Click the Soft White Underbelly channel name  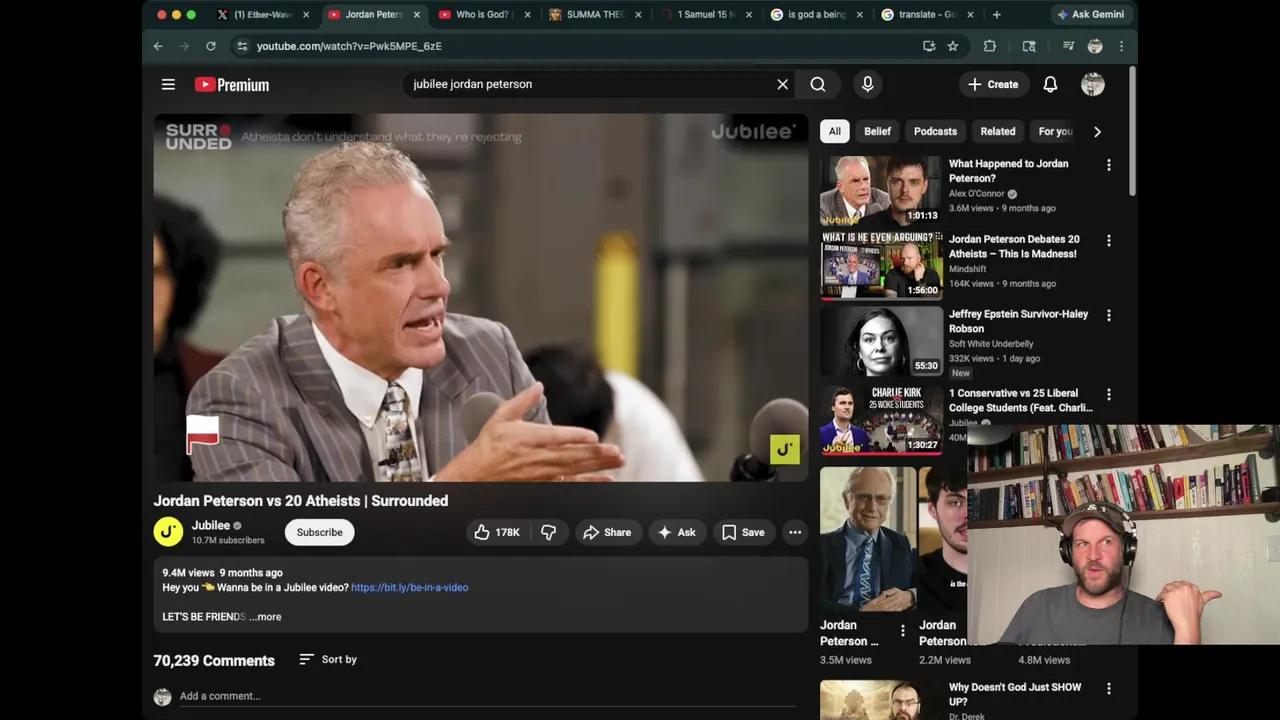coord(991,344)
